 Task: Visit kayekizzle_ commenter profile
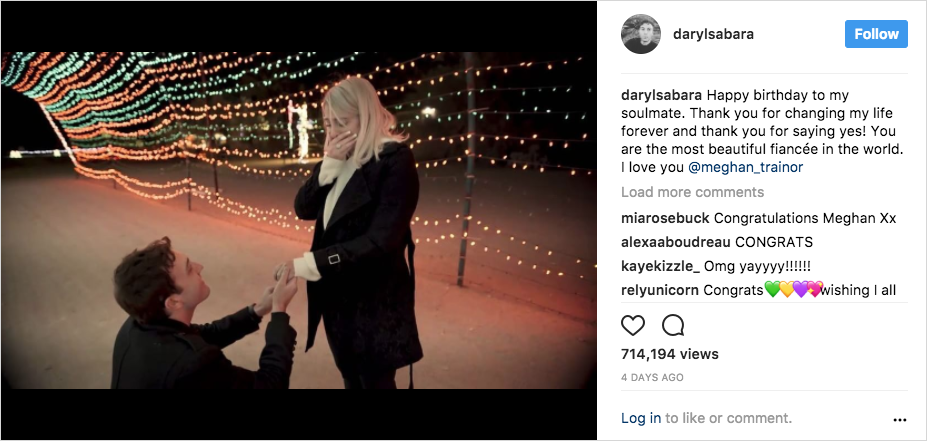(x=660, y=267)
